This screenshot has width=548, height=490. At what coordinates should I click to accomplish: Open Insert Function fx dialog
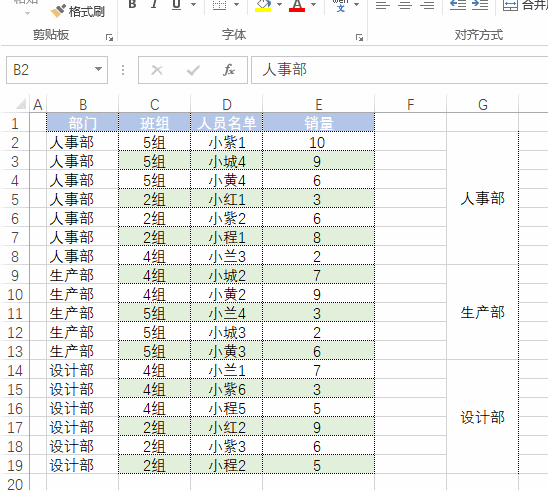(229, 70)
